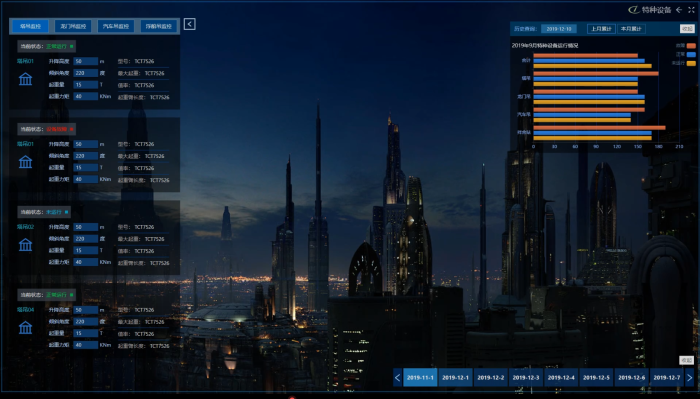Click the crane icon of first 塔吊01 card
The height and width of the screenshot is (399, 700).
click(x=25, y=79)
